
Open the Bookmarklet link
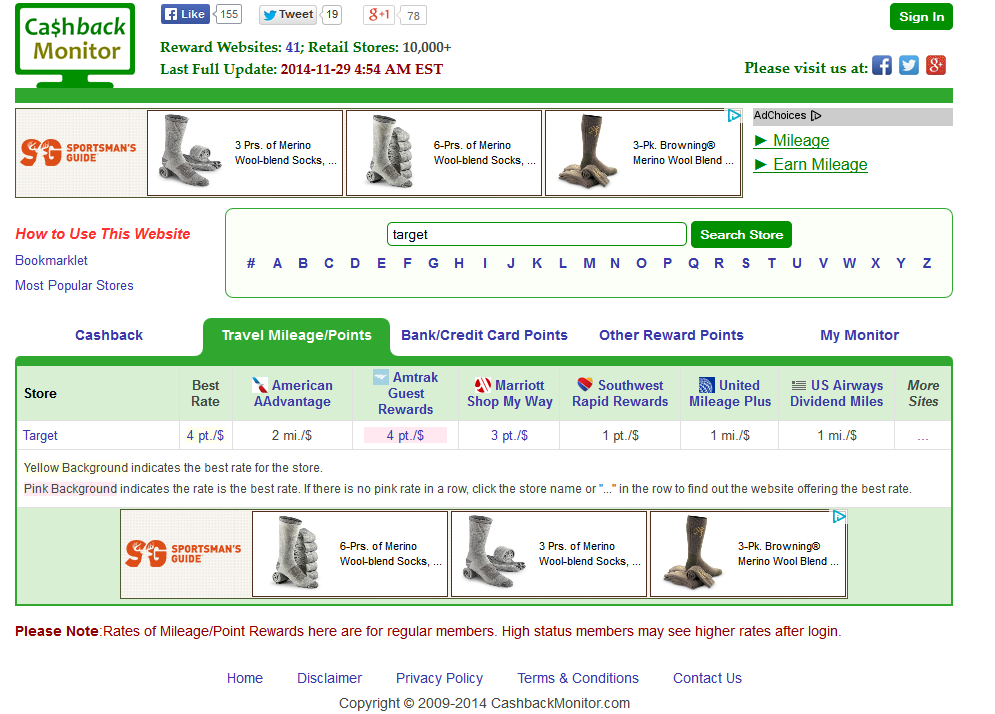pos(51,261)
